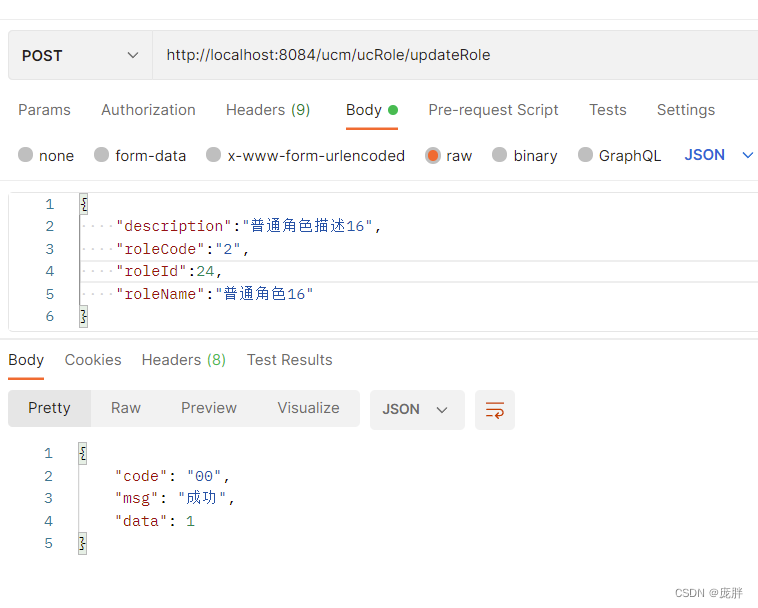Select x-www-form-urlencoded radio option
This screenshot has height=608, width=758.
click(213, 155)
